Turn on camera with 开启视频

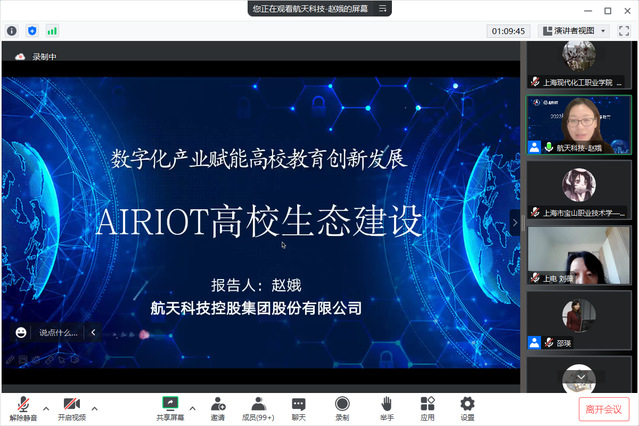click(71, 403)
